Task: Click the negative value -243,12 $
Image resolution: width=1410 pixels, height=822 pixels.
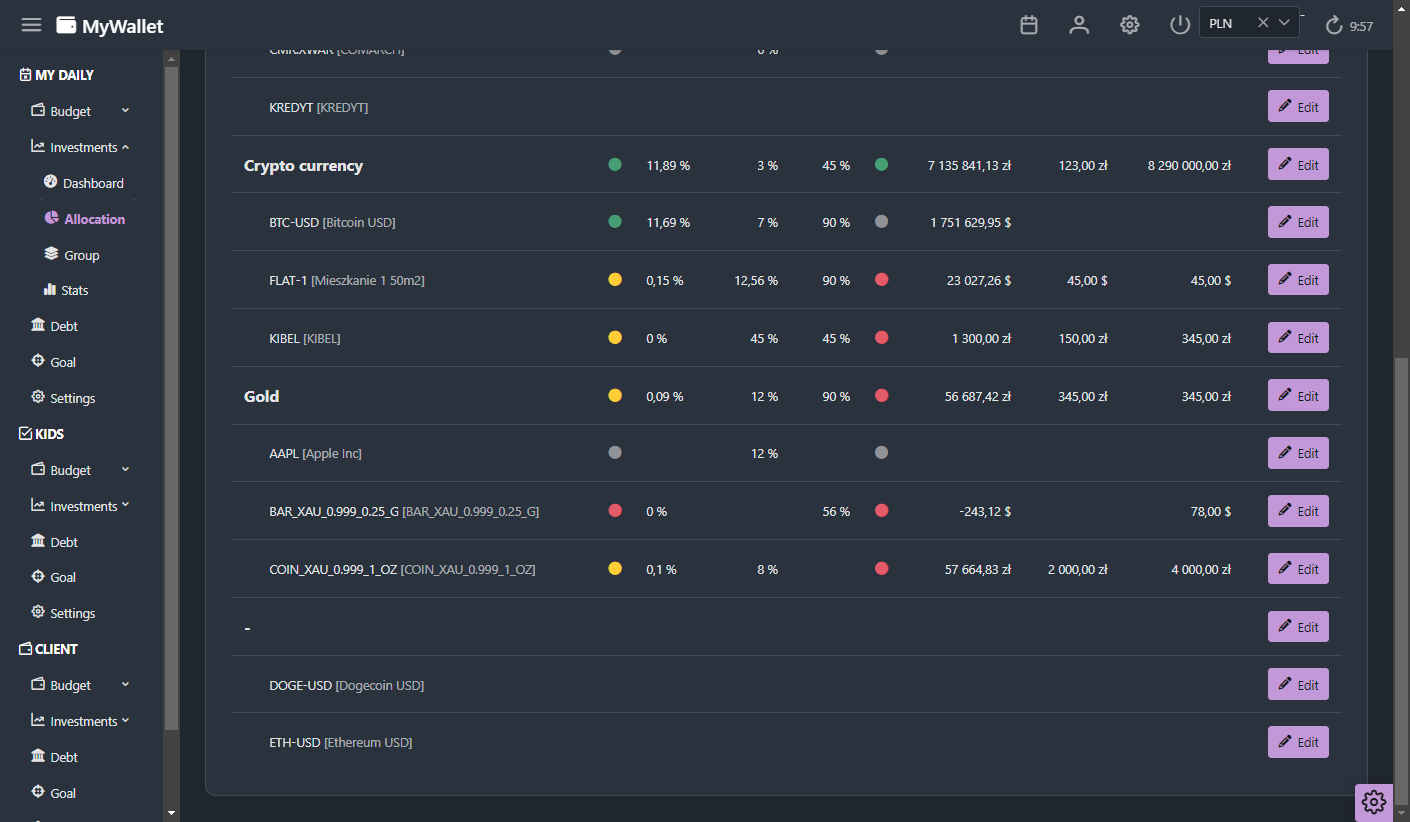Action: coord(984,512)
